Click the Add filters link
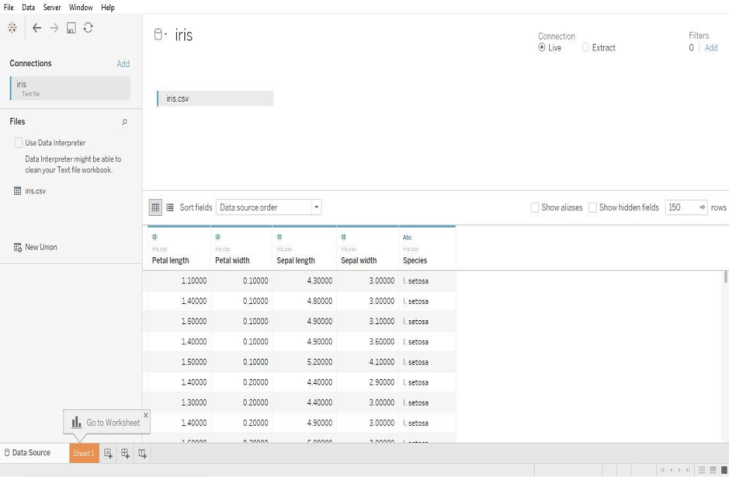This screenshot has width=729, height=477. [711, 48]
